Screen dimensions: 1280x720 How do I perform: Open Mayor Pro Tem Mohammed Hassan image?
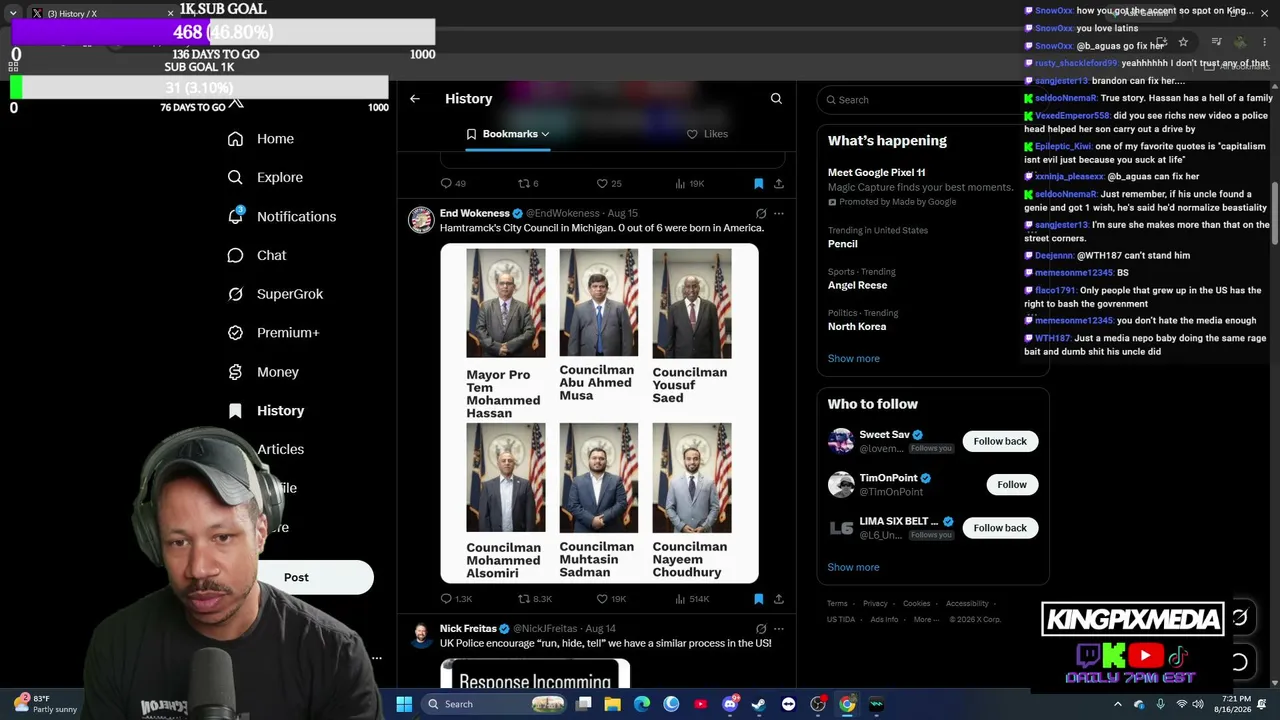coord(506,303)
